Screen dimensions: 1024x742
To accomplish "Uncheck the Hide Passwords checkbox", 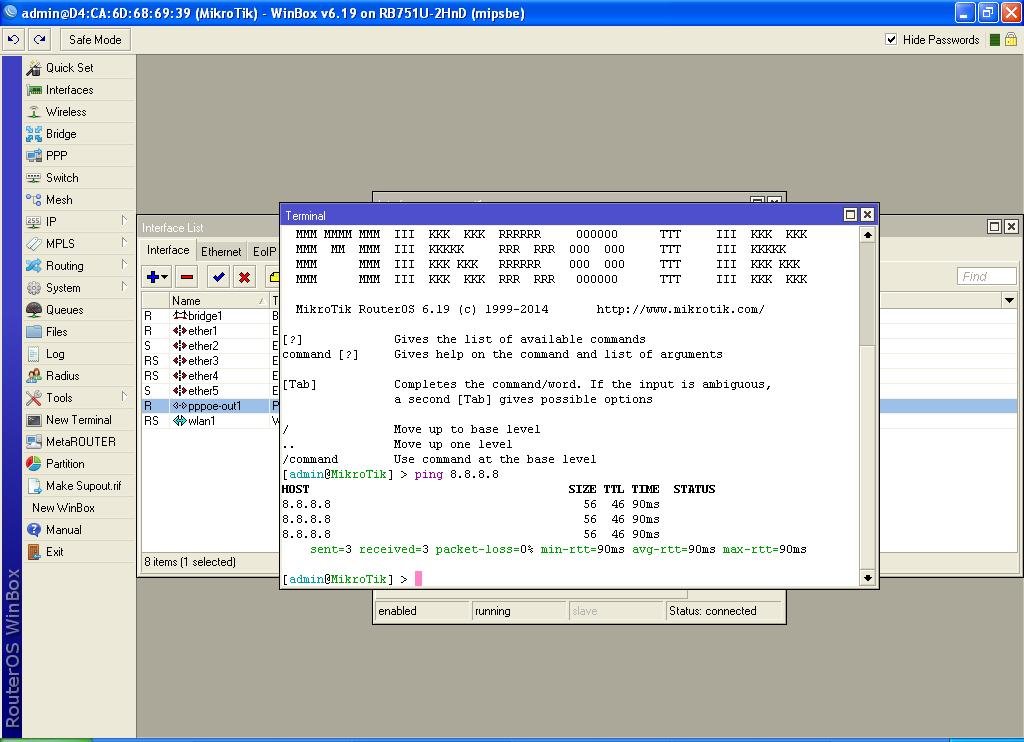I will (x=891, y=39).
